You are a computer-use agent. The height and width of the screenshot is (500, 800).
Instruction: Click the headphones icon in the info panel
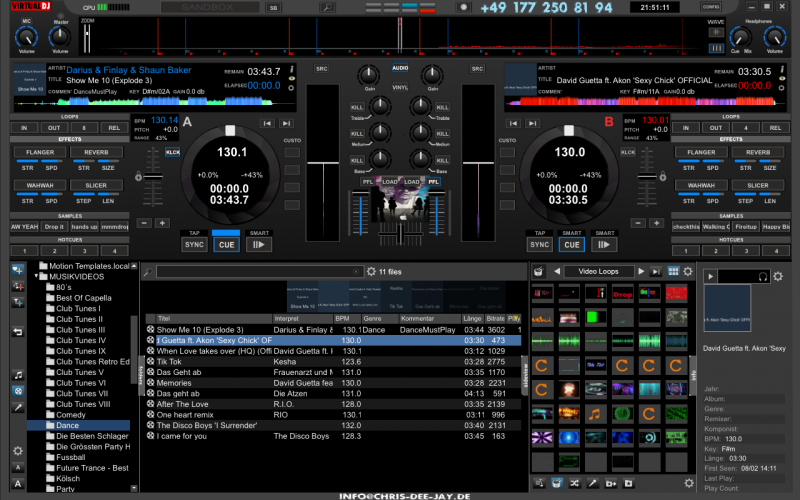[x=762, y=276]
